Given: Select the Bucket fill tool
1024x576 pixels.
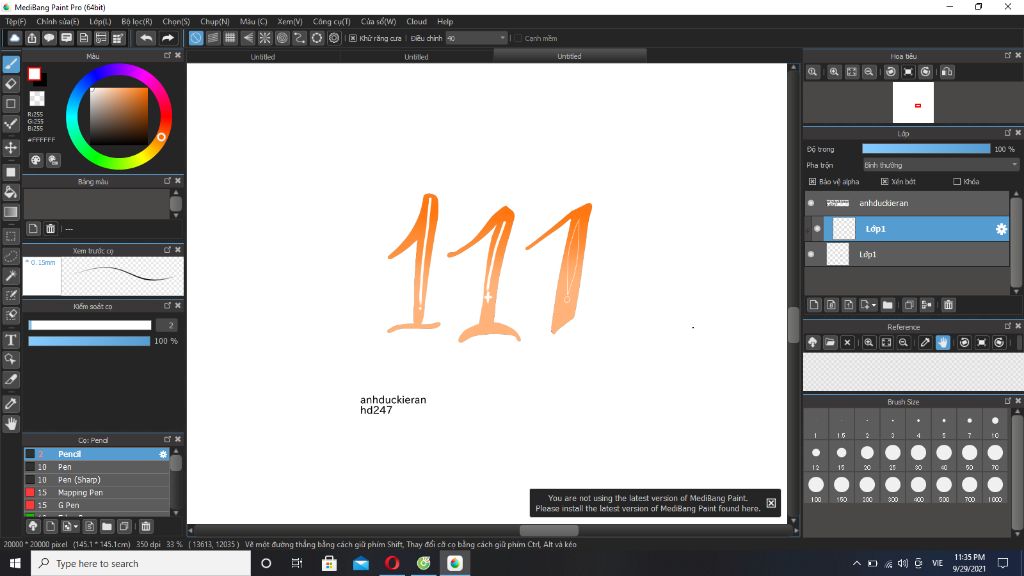Looking at the screenshot, I should pyautogui.click(x=11, y=192).
